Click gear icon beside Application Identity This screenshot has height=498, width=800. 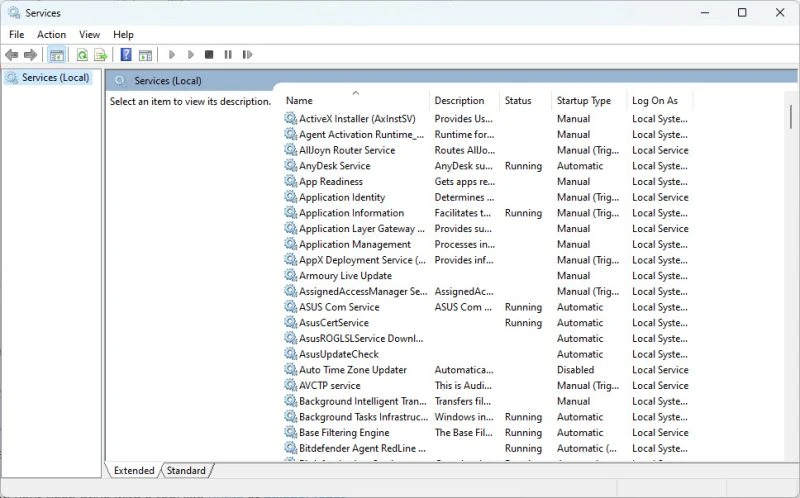[291, 197]
